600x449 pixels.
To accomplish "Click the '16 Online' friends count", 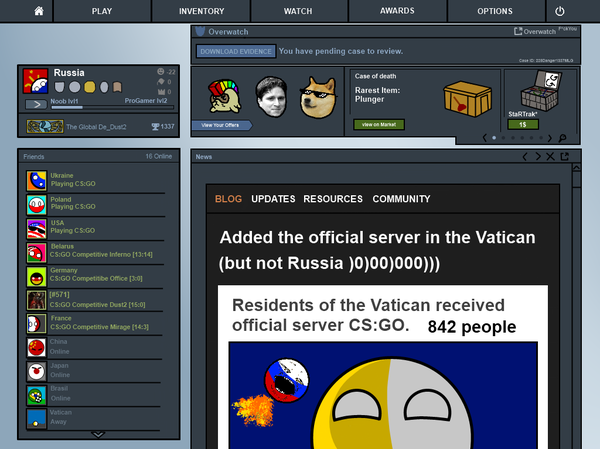I will pyautogui.click(x=158, y=156).
